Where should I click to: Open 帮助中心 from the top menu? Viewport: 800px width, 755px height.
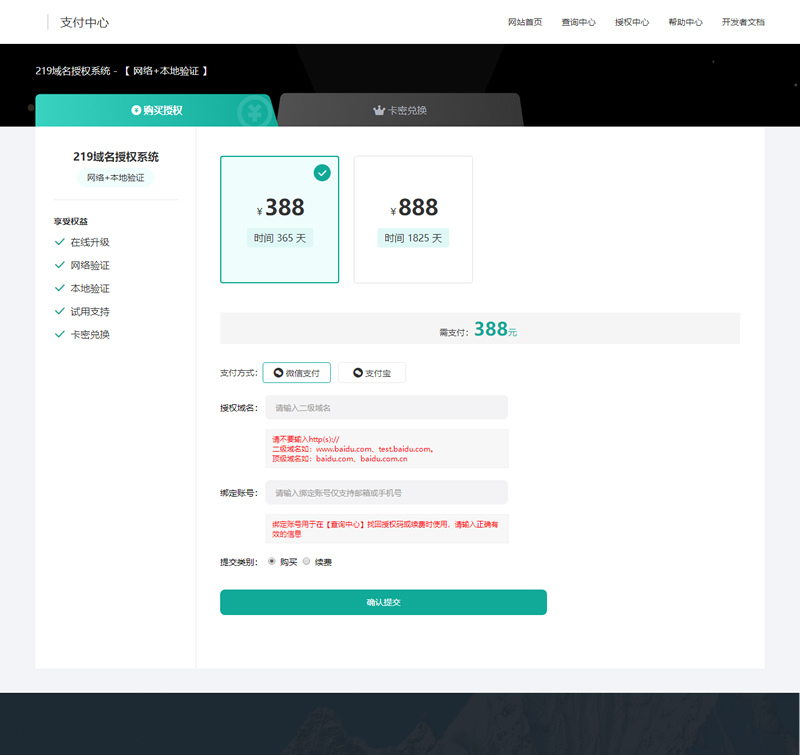click(x=685, y=21)
